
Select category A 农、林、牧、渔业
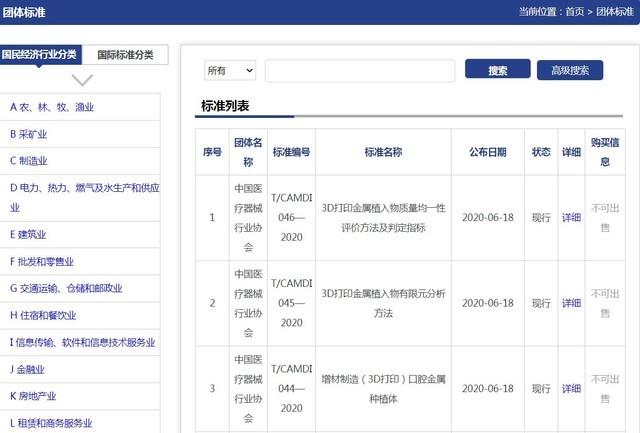coord(52,107)
